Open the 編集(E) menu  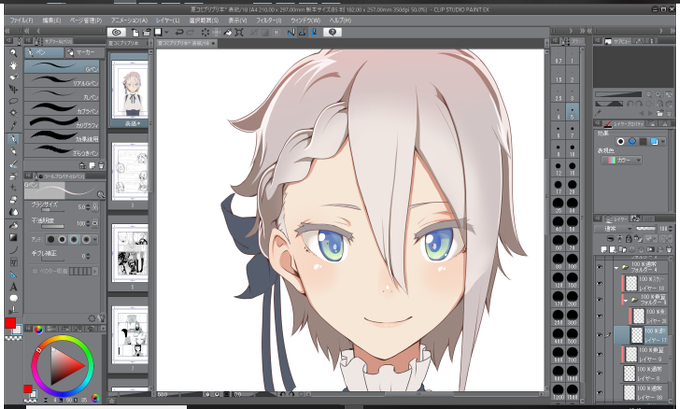coord(52,20)
